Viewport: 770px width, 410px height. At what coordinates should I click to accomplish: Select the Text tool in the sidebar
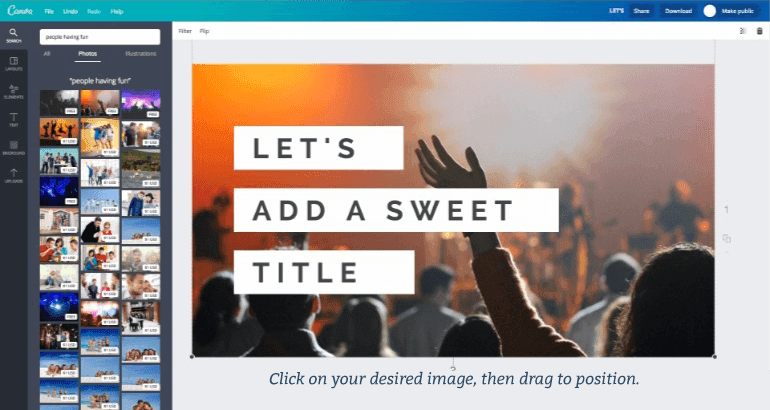tap(13, 119)
